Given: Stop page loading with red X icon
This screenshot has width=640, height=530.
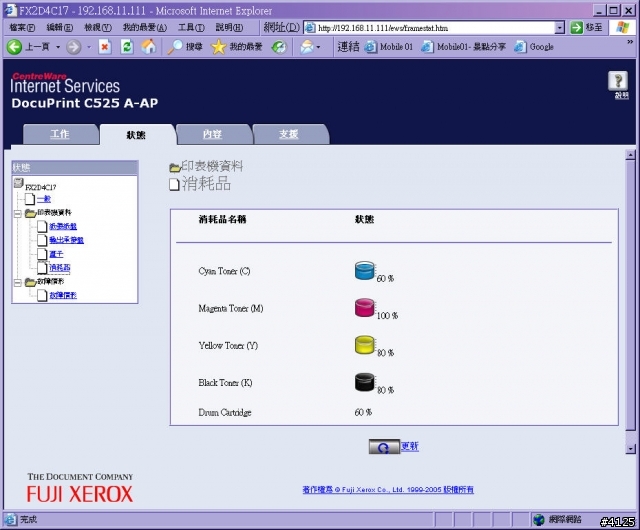Looking at the screenshot, I should pos(105,47).
